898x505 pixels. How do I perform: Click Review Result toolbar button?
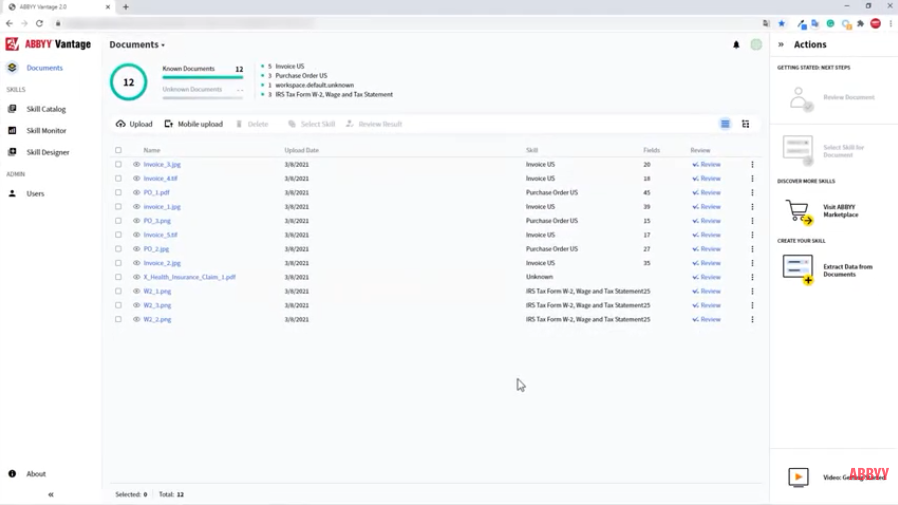pyautogui.click(x=374, y=124)
